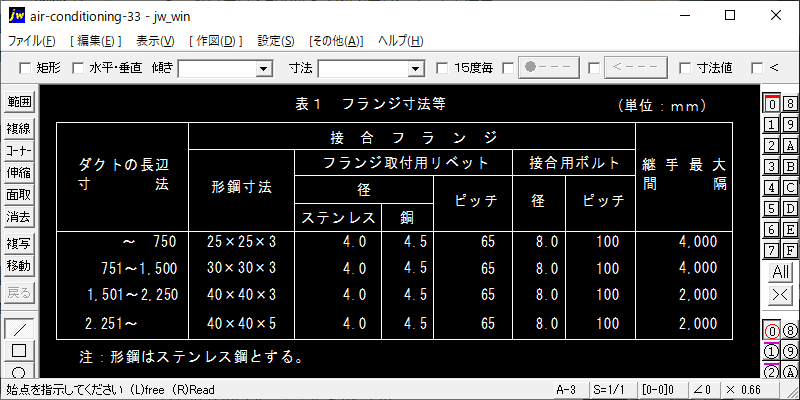The height and width of the screenshot is (400, 800).
Task: Click layer button 0
Action: tap(772, 104)
